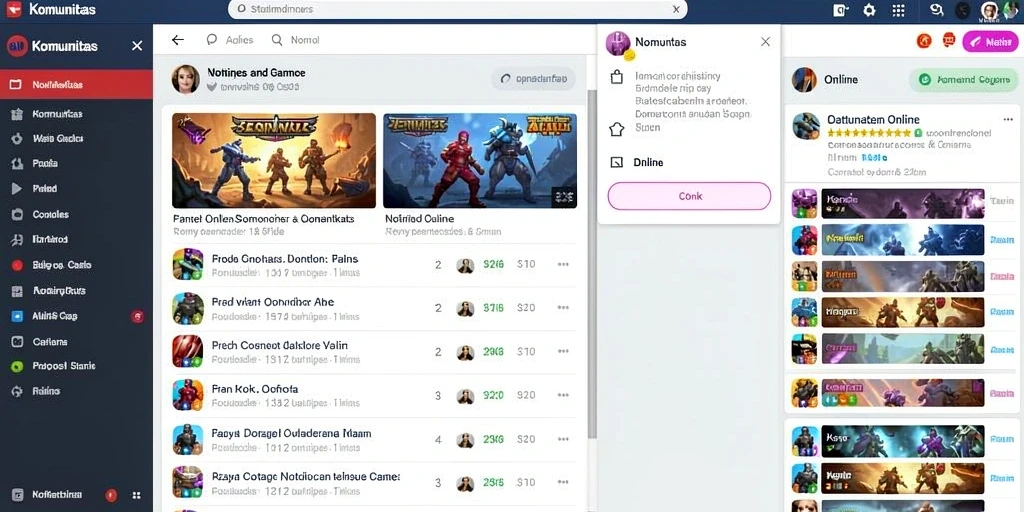This screenshot has width=1024, height=512.
Task: Click the vertical scrollbar of the game list
Action: pyautogui.click(x=592, y=264)
